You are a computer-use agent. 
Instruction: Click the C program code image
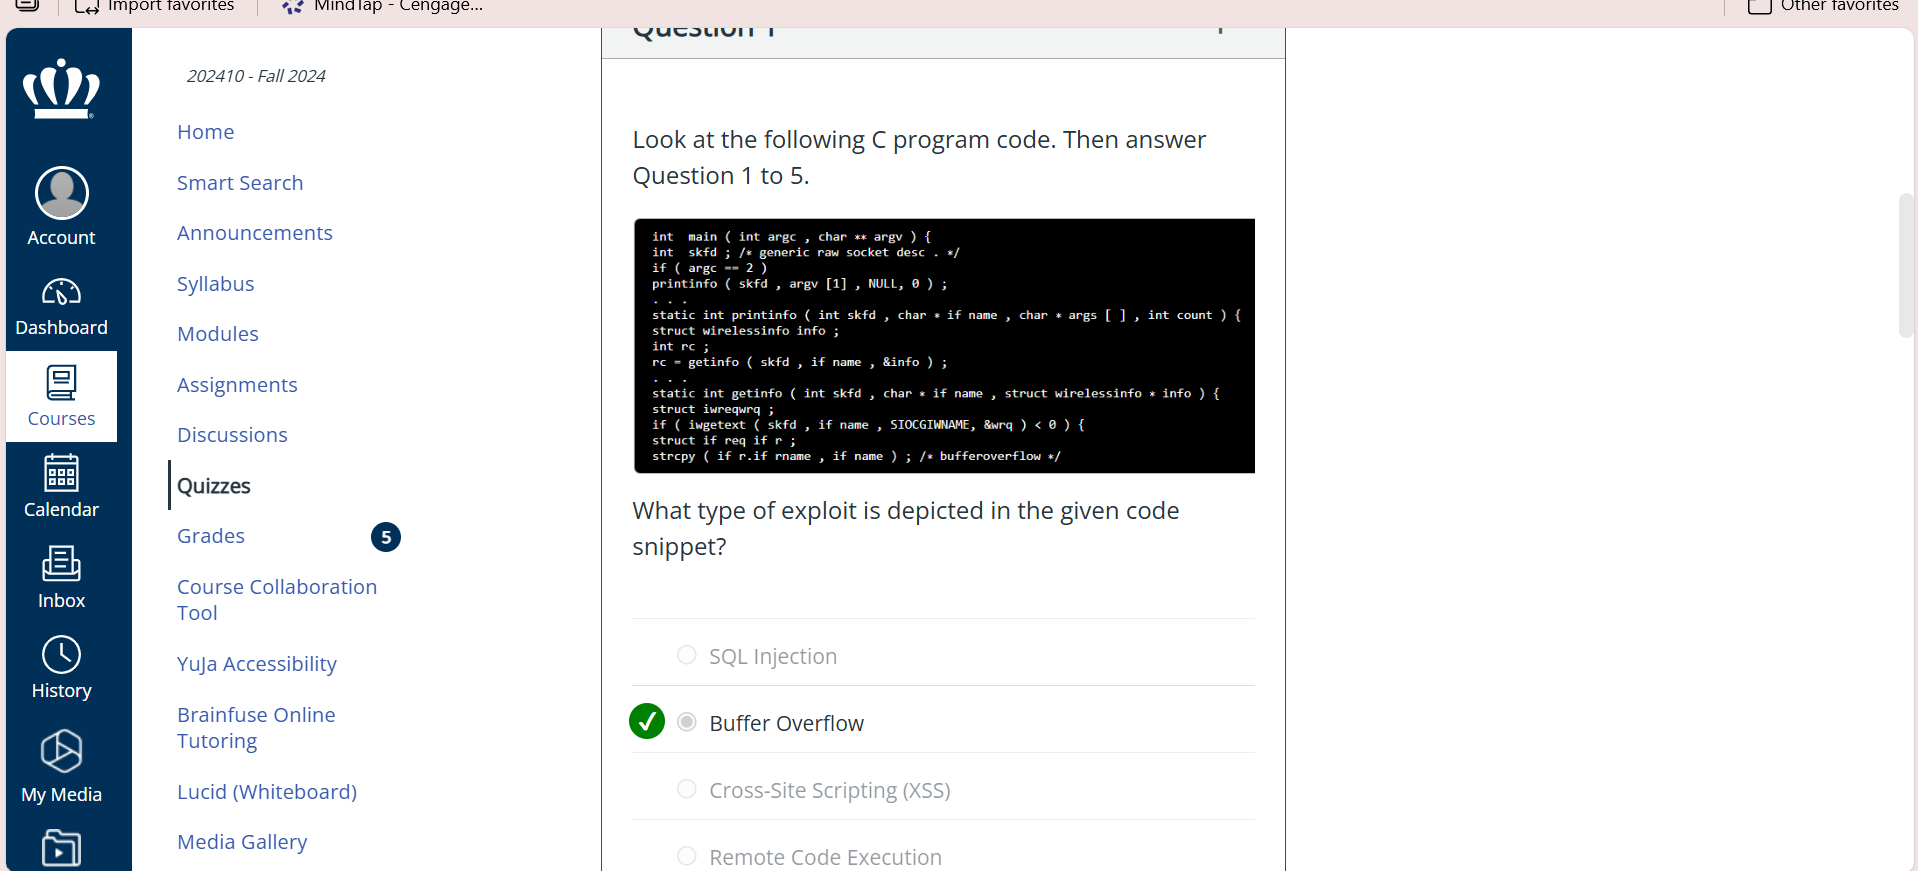click(944, 346)
